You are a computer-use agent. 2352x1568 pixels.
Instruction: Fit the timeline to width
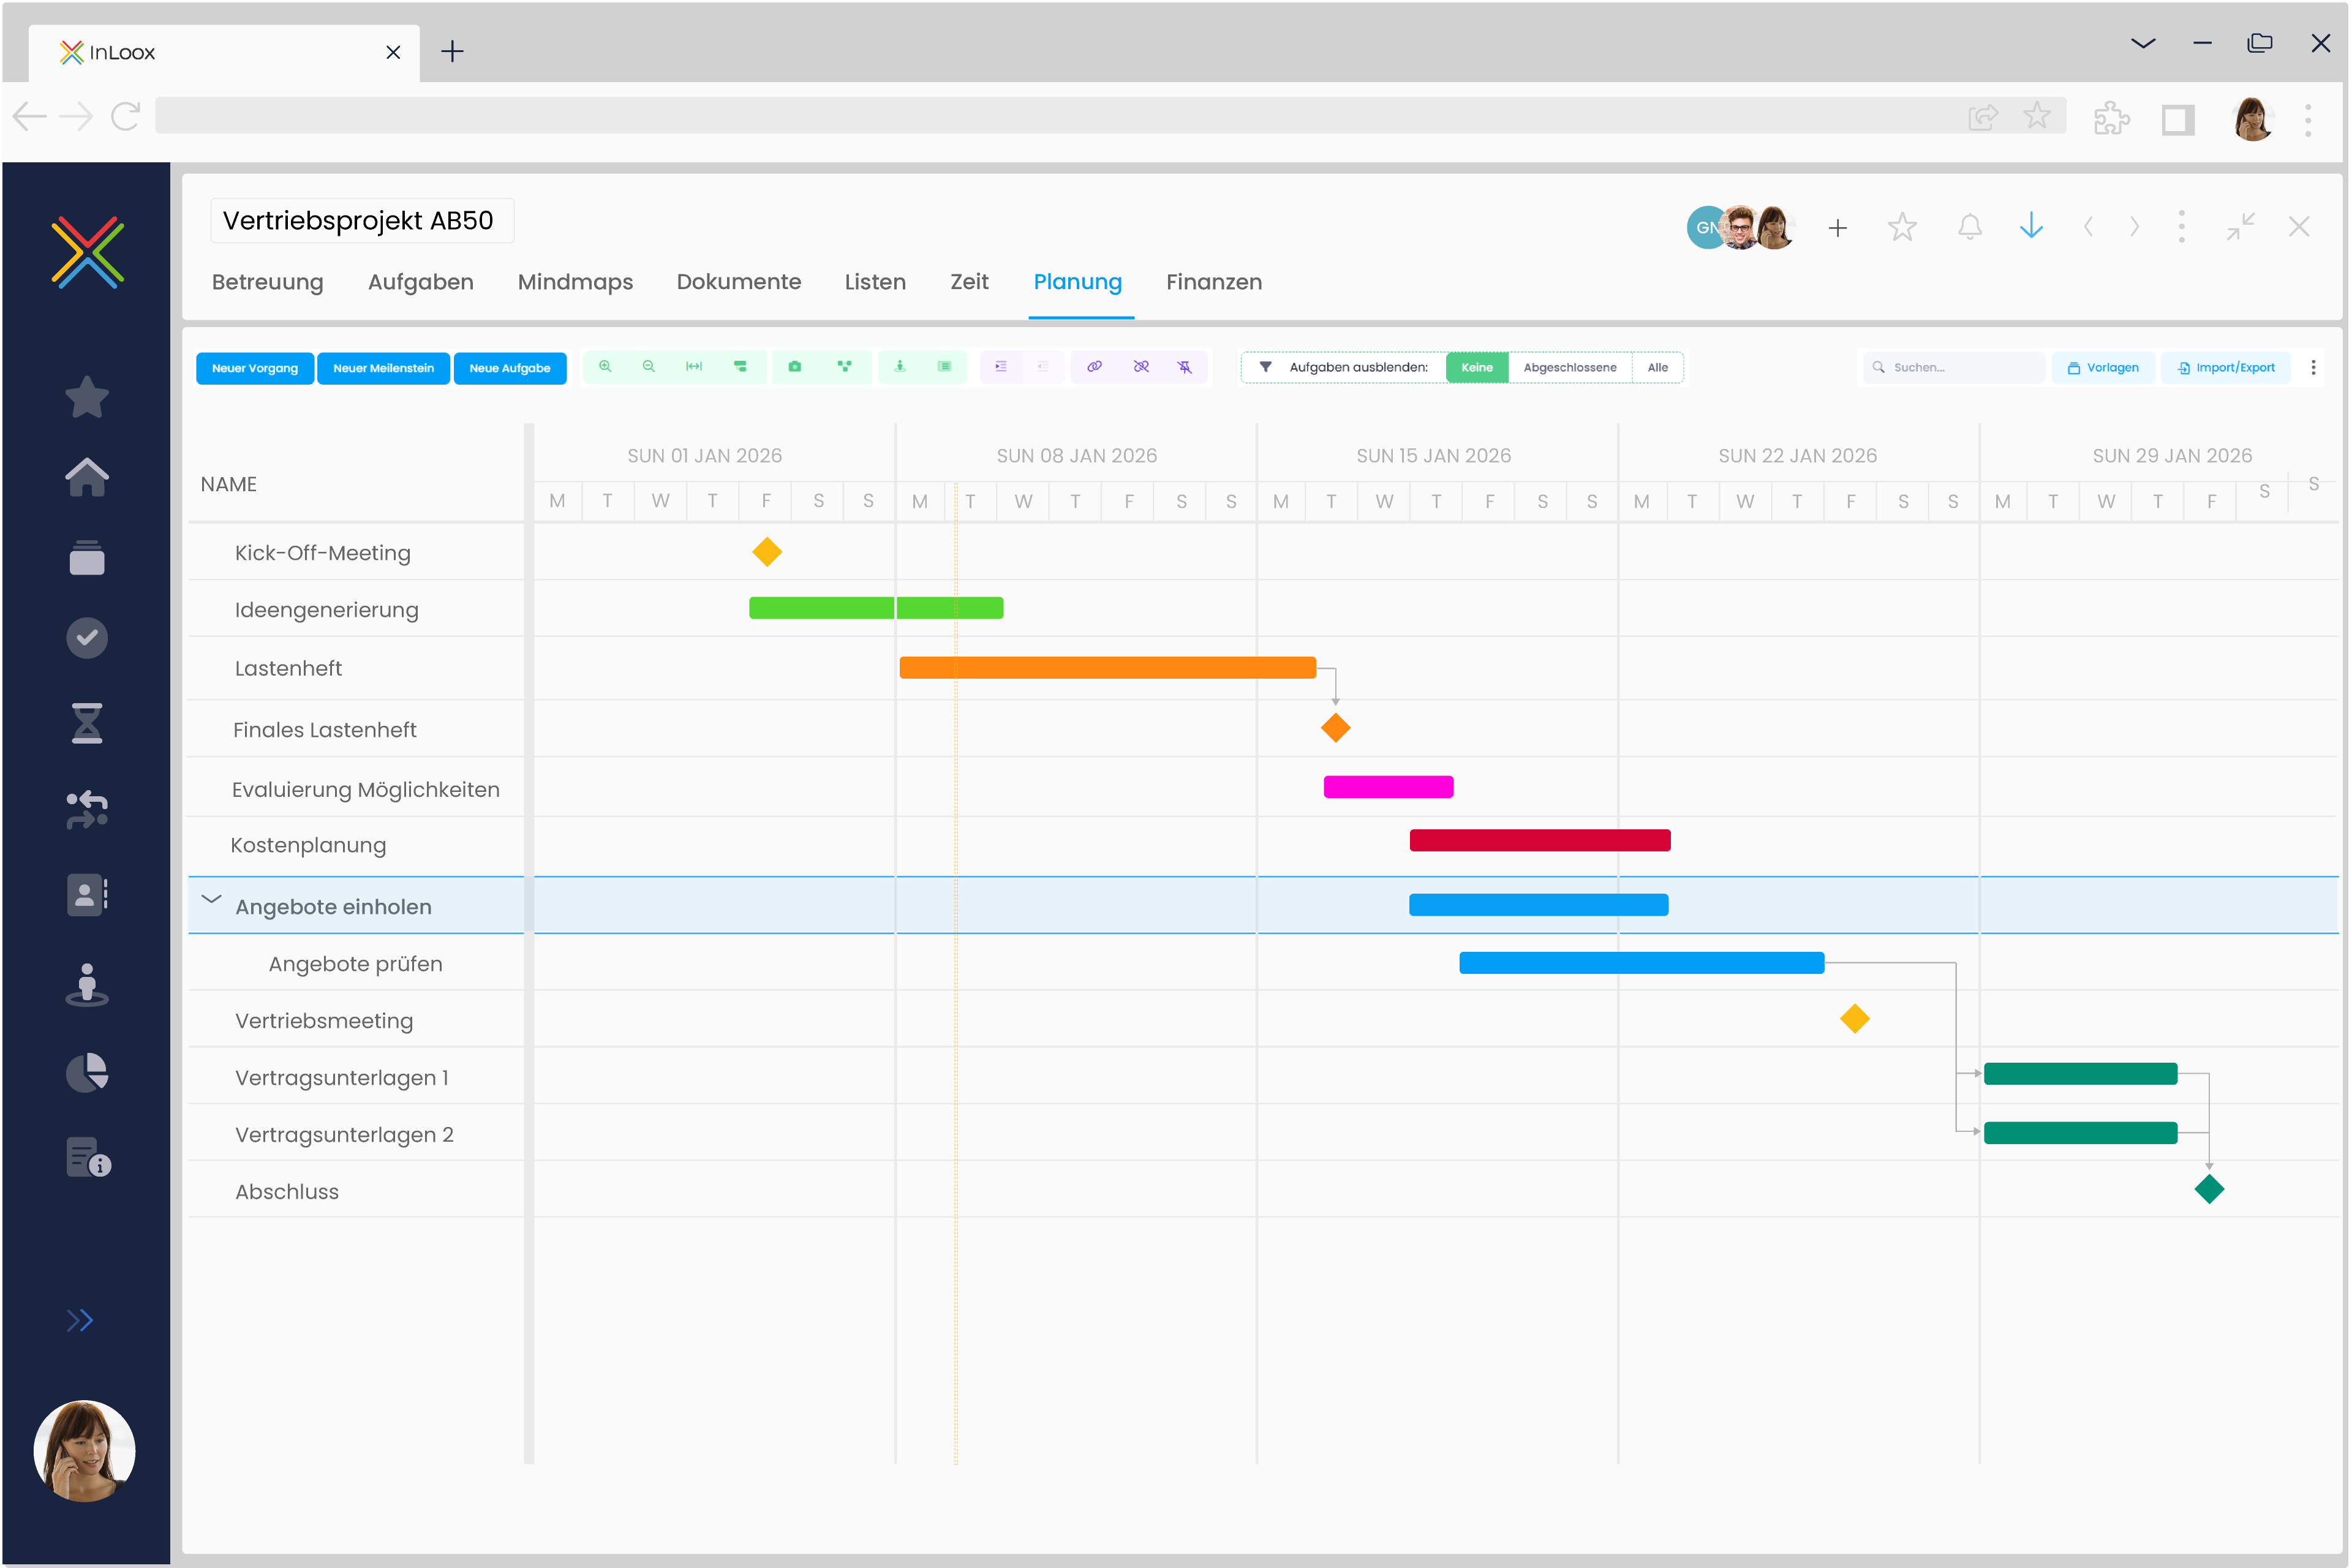694,367
